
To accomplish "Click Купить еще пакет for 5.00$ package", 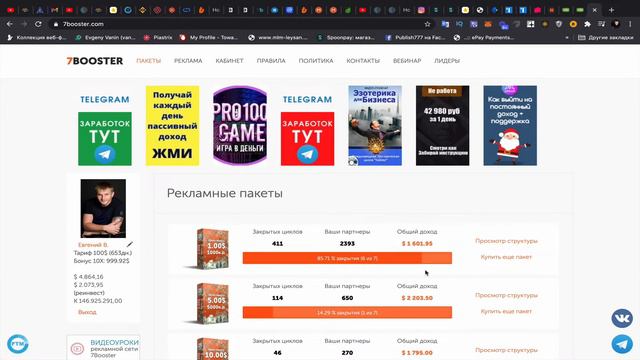I will coord(506,311).
